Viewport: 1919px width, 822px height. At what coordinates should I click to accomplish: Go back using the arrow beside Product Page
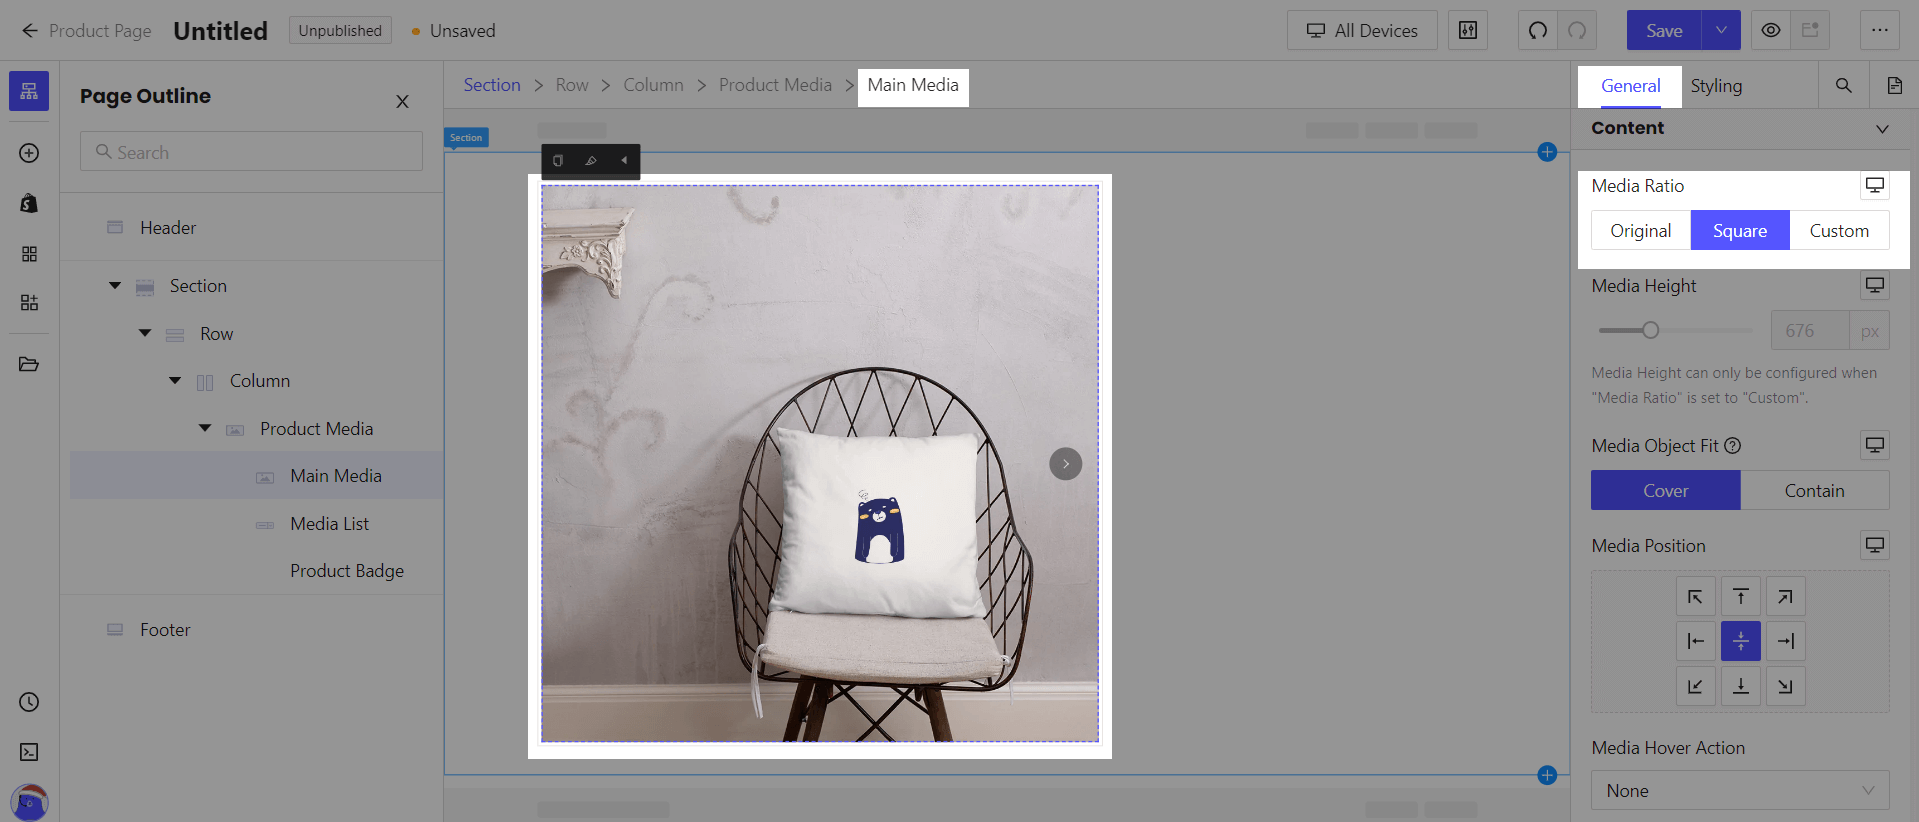click(30, 31)
